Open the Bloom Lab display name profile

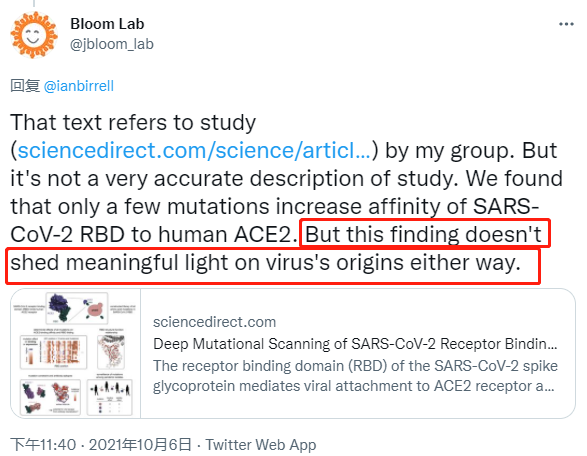(107, 24)
